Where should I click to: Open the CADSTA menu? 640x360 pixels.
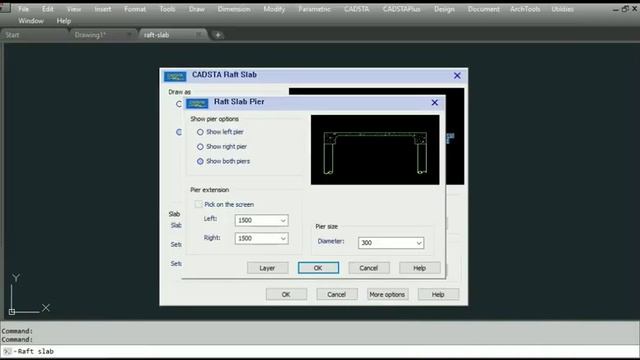(356, 9)
